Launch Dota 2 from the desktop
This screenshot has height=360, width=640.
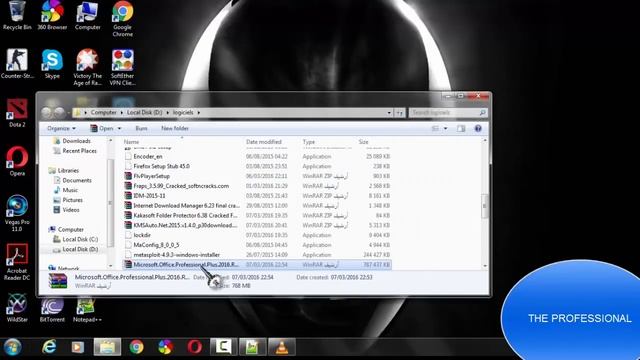(x=17, y=113)
